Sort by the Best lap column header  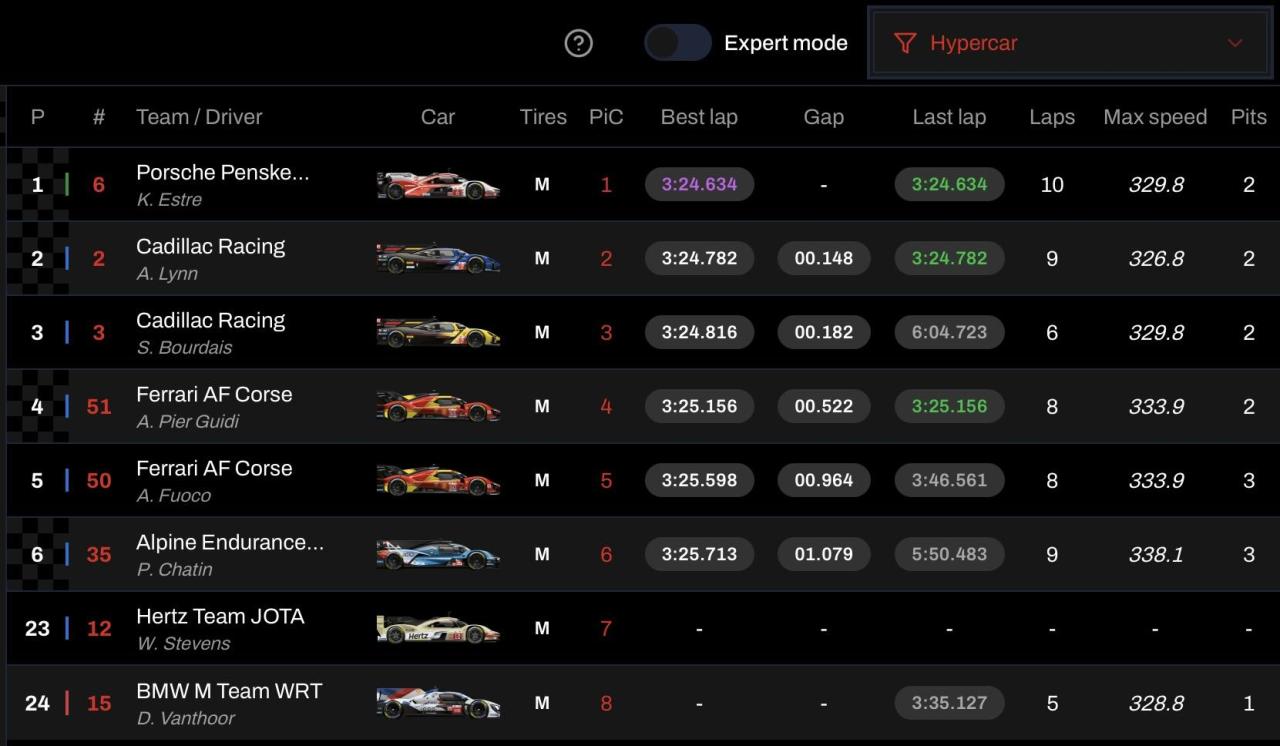(x=699, y=117)
